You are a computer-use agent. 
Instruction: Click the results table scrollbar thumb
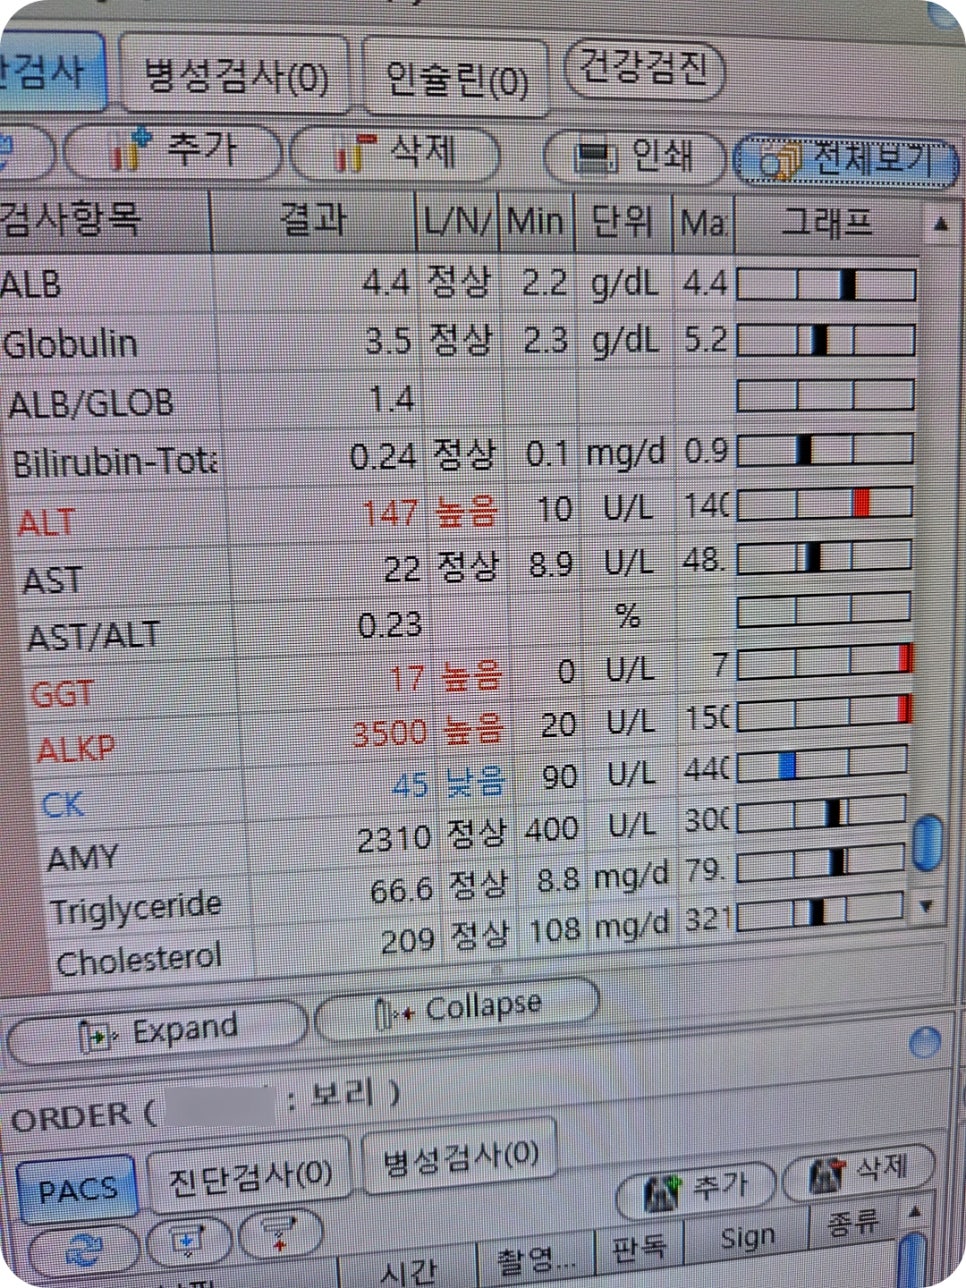click(928, 843)
